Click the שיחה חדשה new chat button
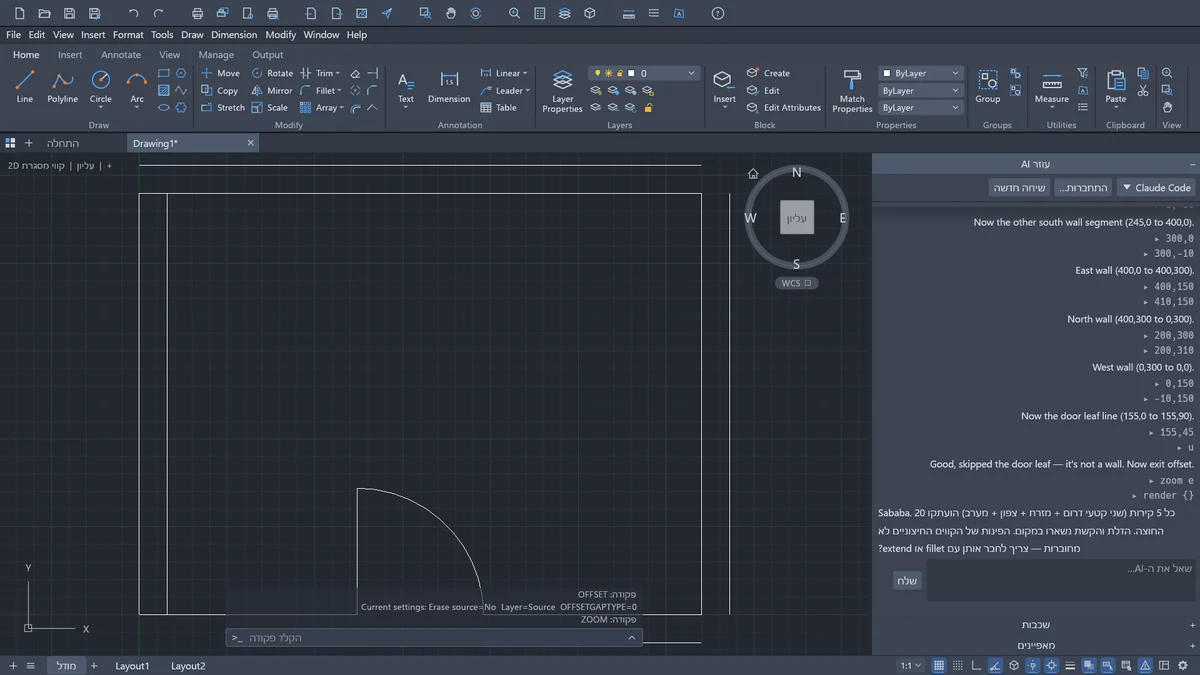This screenshot has width=1200, height=675. [x=1019, y=187]
